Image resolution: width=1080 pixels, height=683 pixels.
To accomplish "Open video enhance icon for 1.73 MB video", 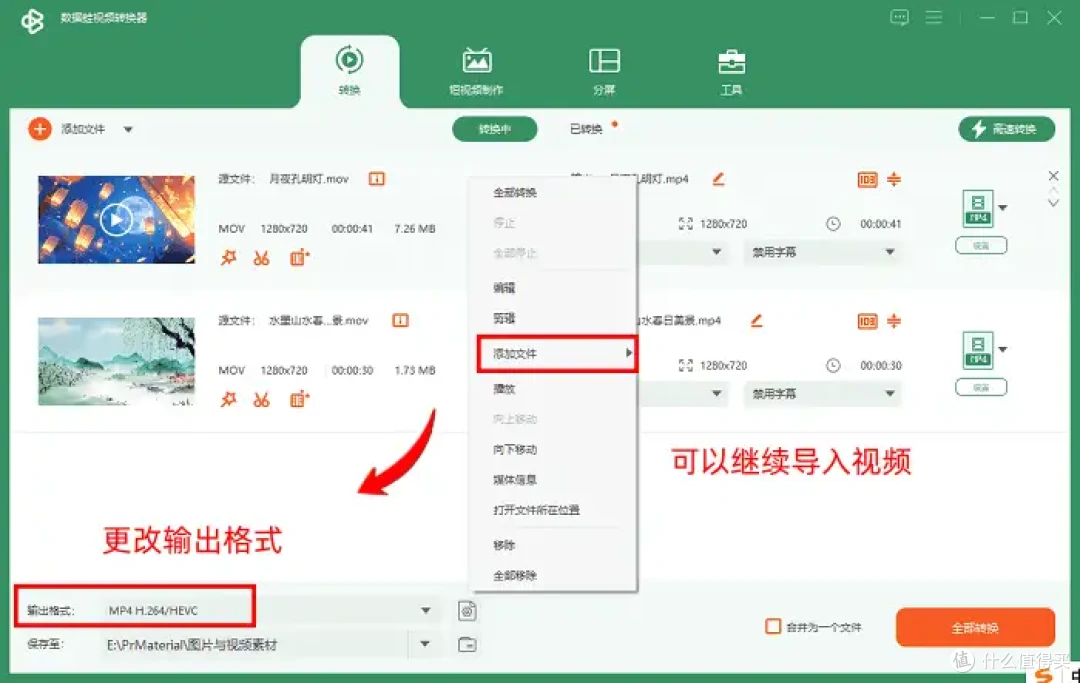I will [299, 399].
